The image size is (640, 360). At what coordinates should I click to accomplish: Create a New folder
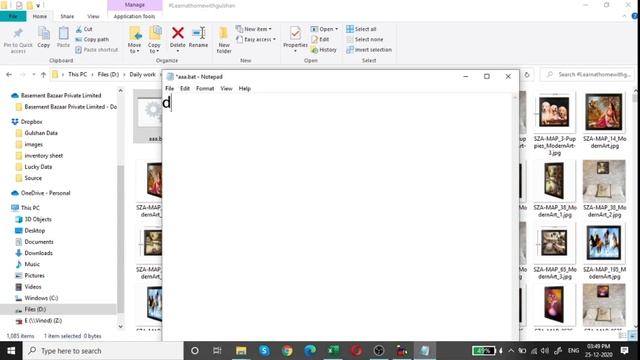[x=224, y=40]
